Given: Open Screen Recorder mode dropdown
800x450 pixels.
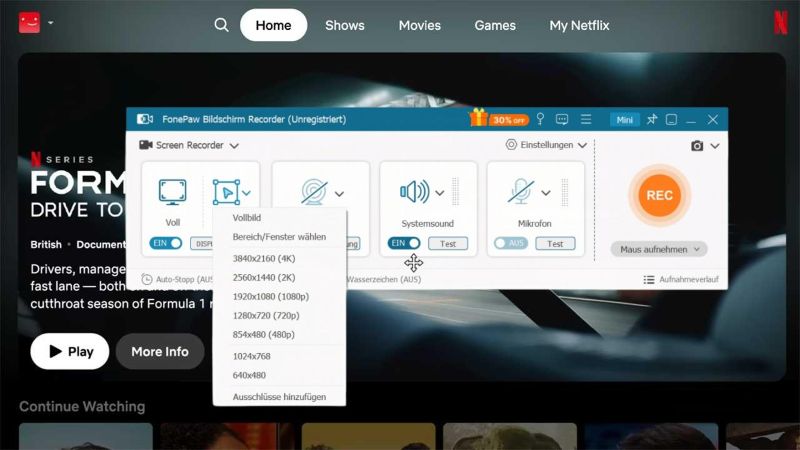Looking at the screenshot, I should click(x=189, y=145).
